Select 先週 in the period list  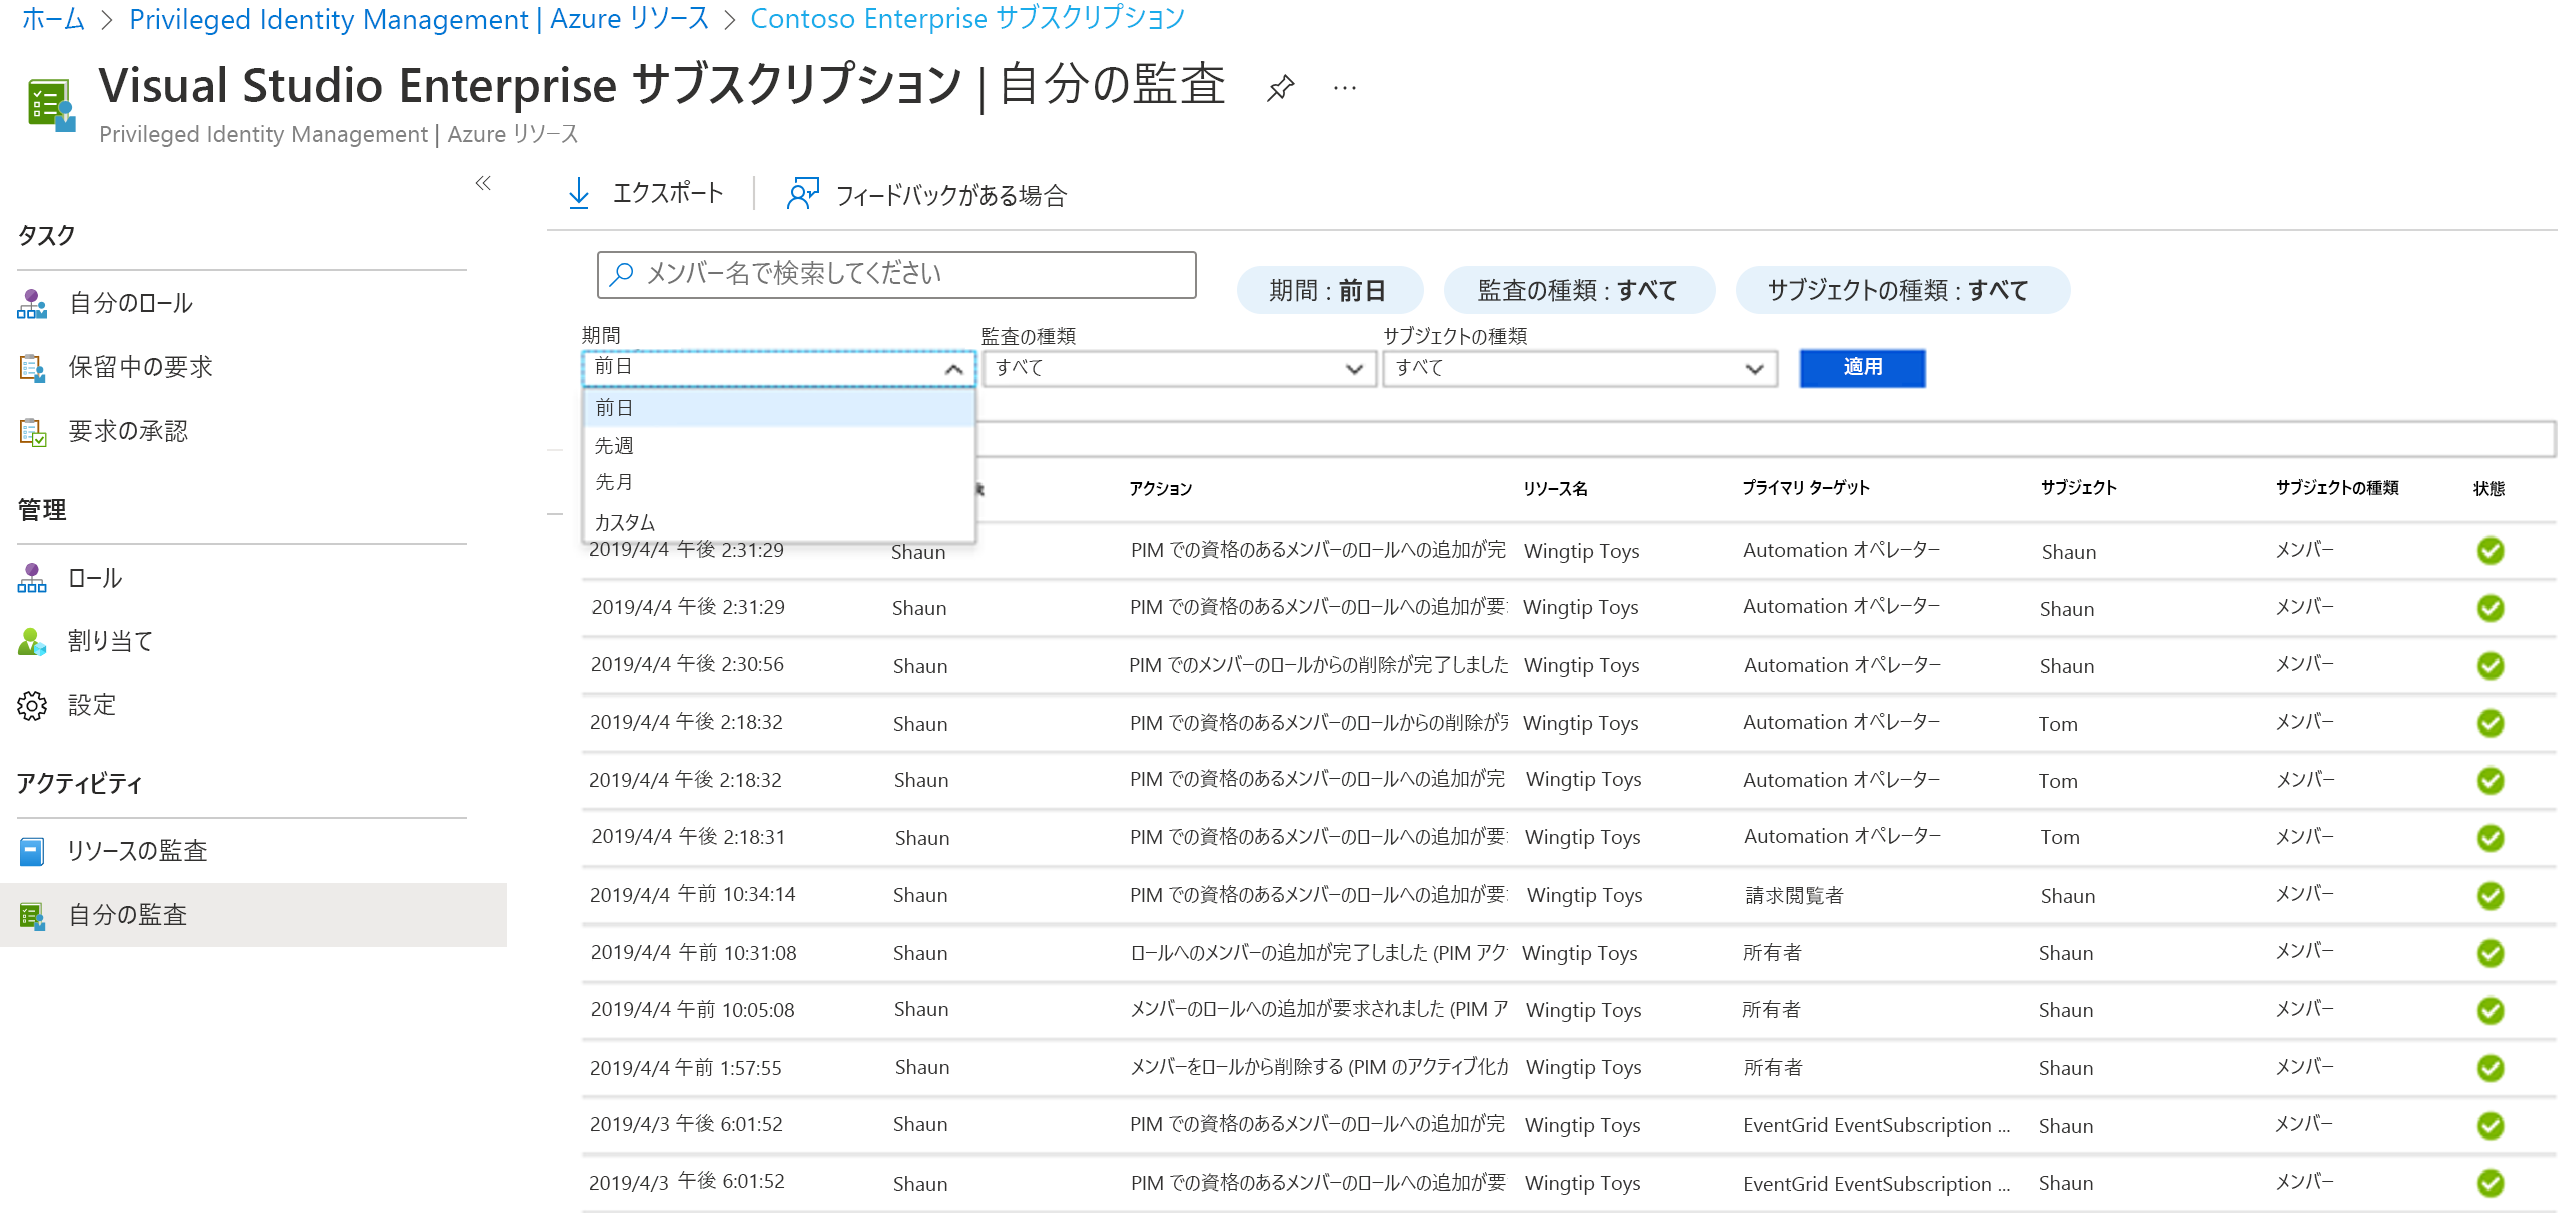tap(778, 445)
